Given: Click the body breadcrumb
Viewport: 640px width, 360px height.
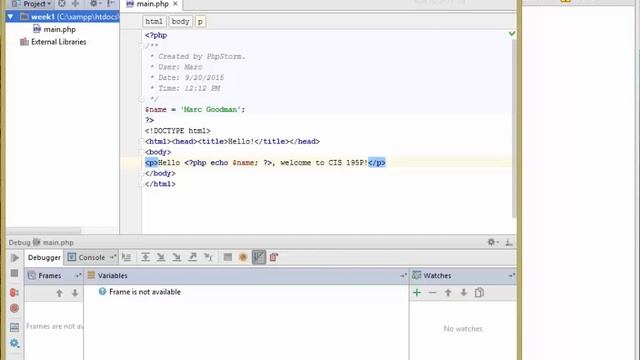Looking at the screenshot, I should point(180,21).
